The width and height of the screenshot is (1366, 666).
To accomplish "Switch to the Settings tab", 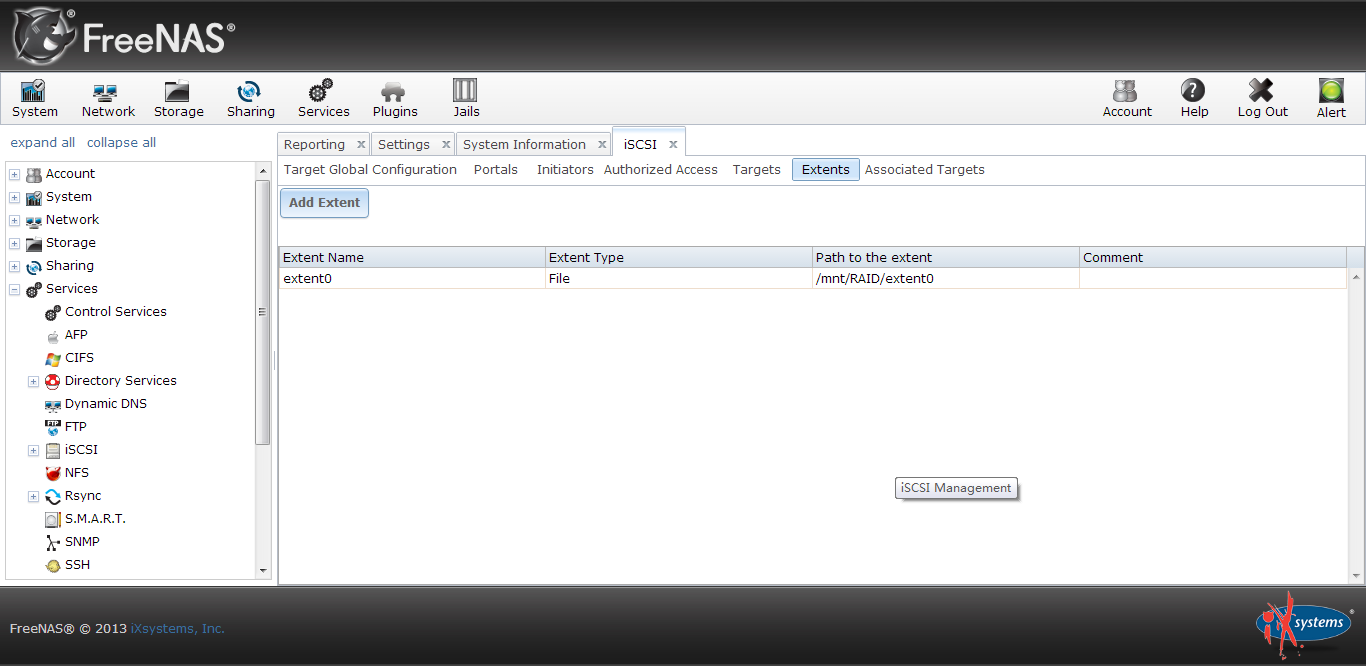I will click(404, 145).
